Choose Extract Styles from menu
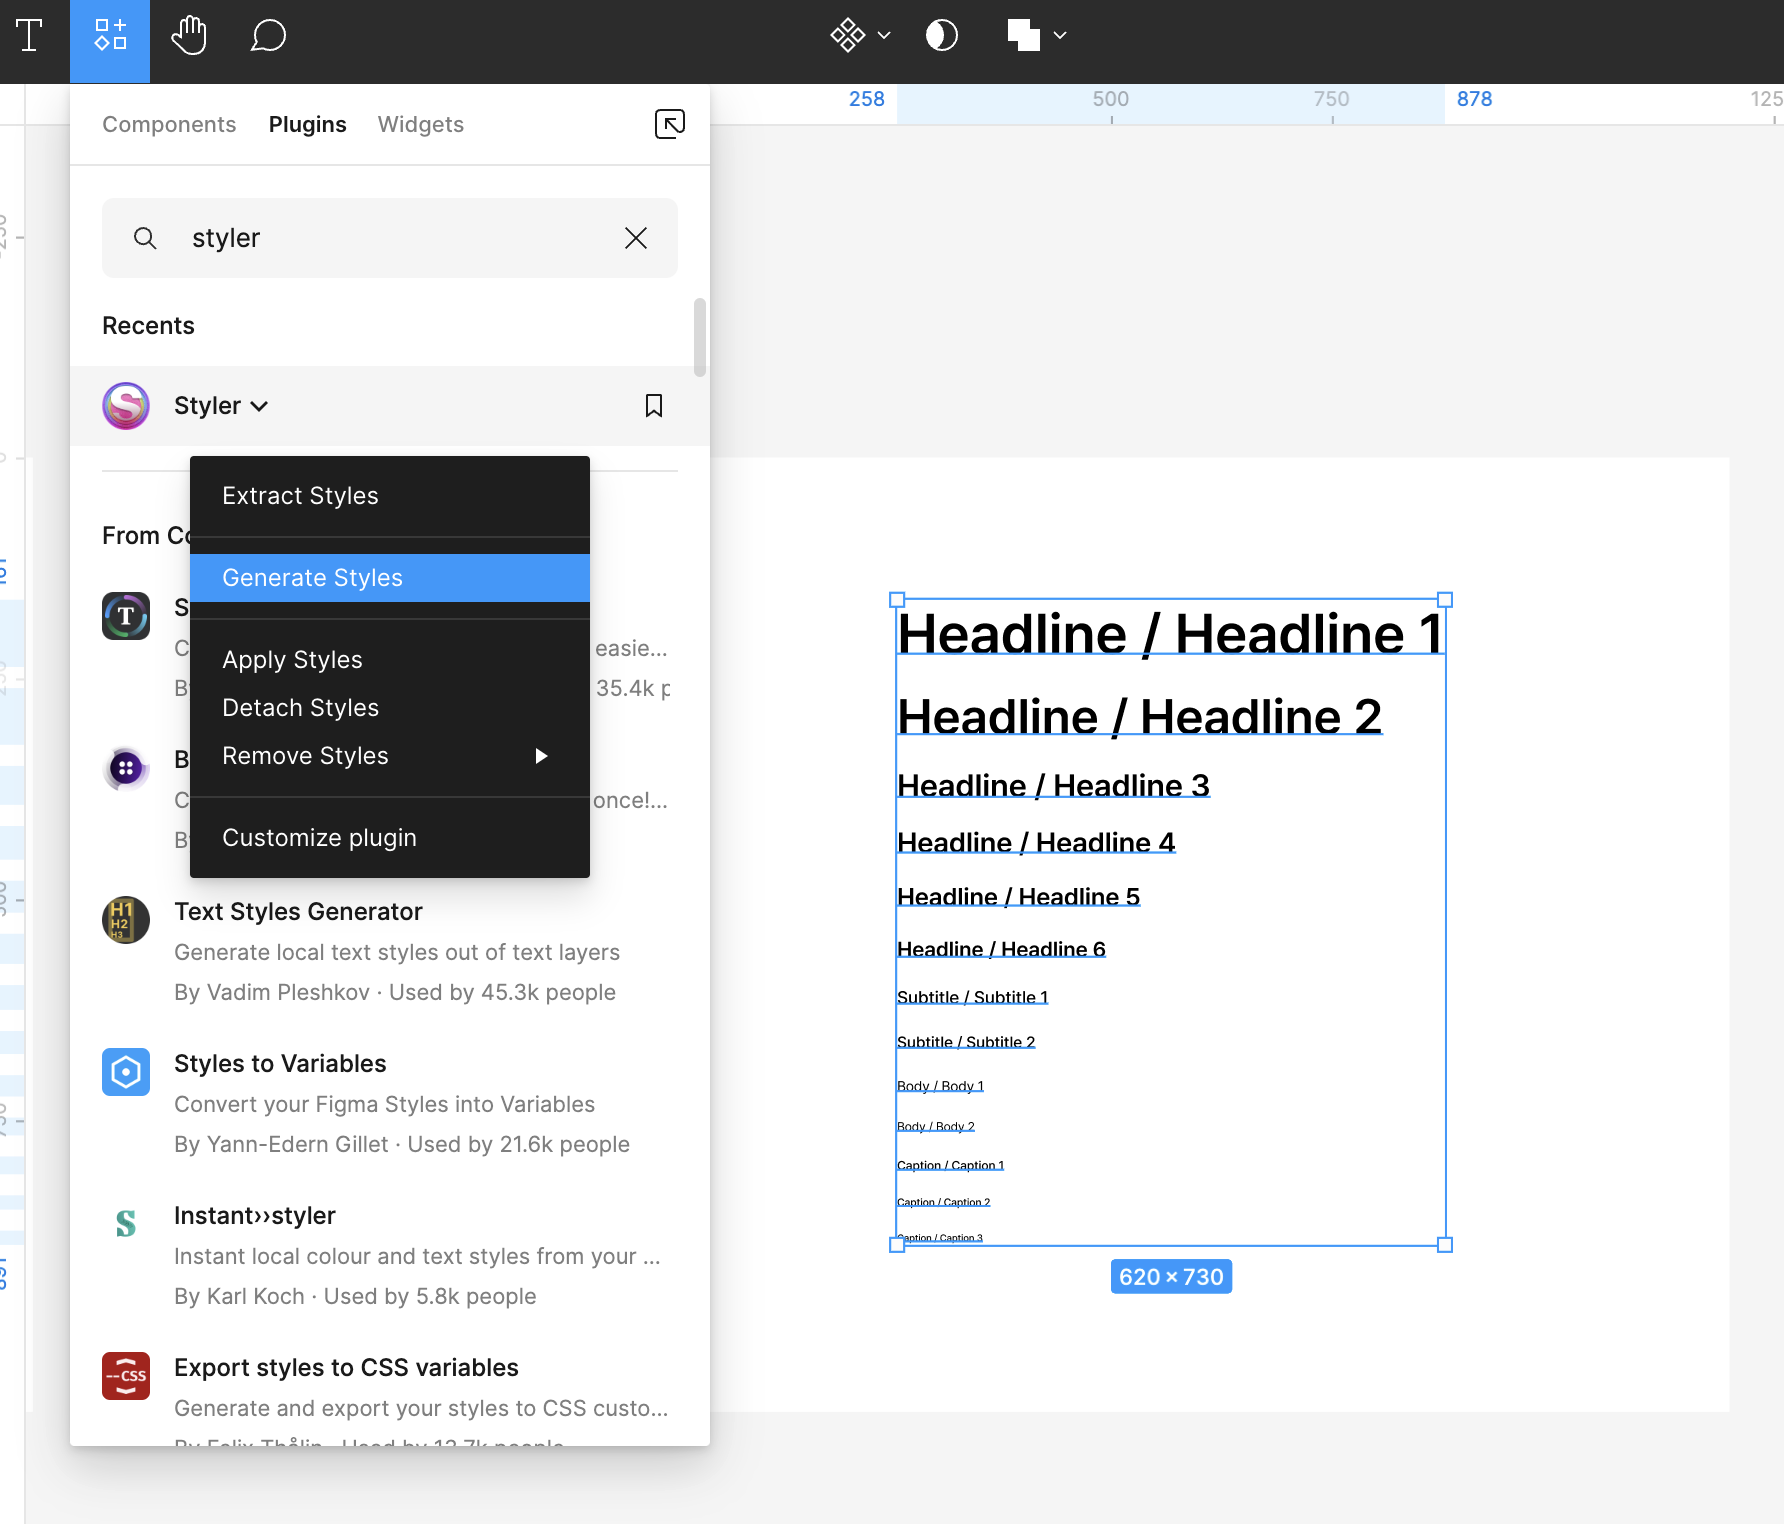The image size is (1784, 1524). coord(390,496)
